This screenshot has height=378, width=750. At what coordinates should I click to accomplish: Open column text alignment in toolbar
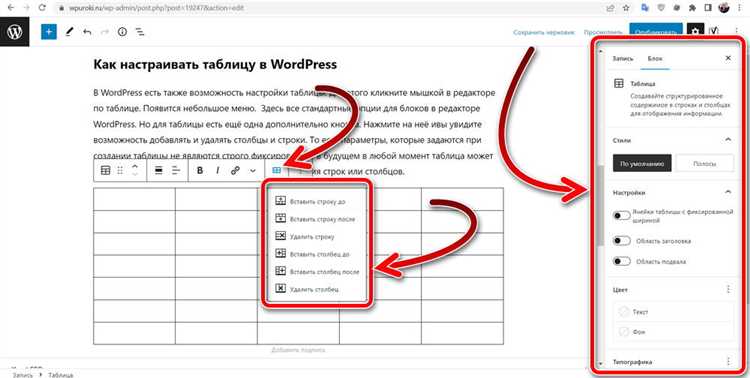tap(176, 170)
